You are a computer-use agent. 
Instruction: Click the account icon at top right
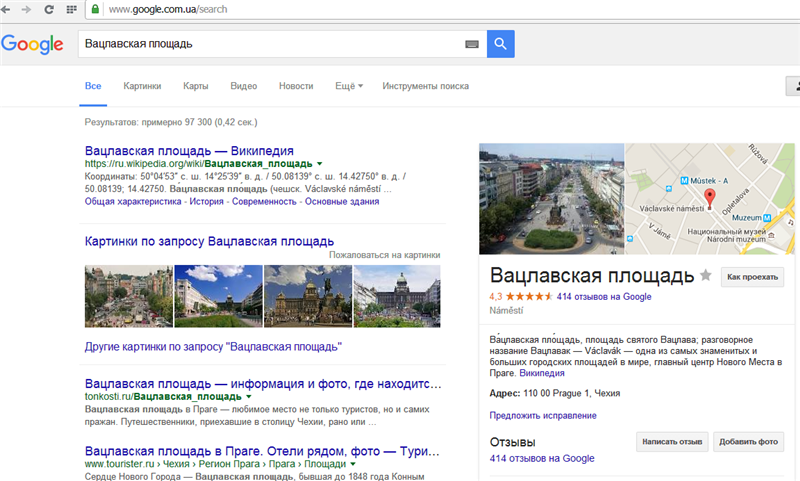point(793,86)
